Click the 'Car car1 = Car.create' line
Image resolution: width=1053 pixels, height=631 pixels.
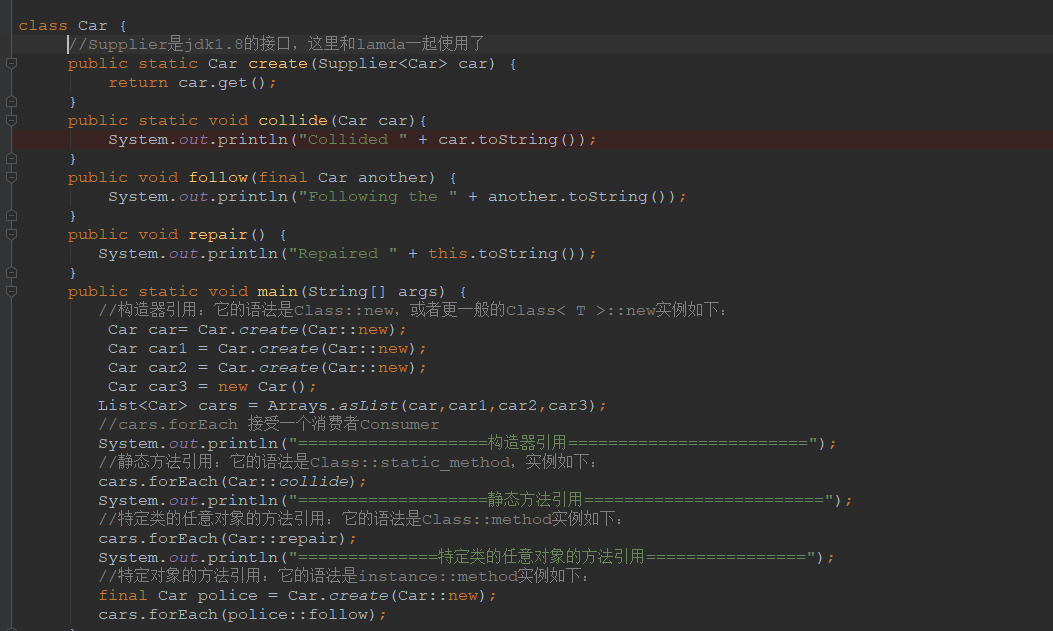click(x=267, y=349)
